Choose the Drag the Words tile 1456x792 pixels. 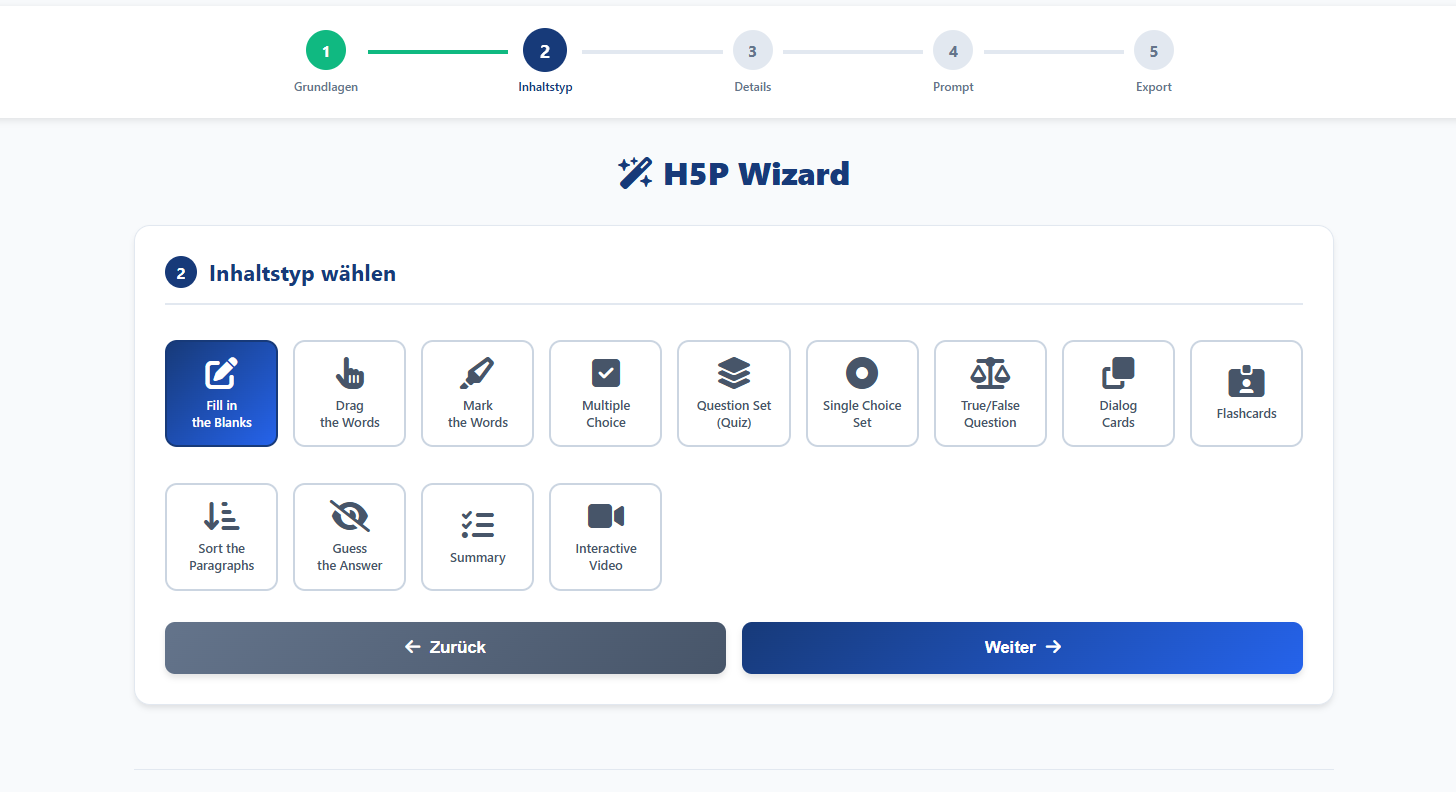pyautogui.click(x=349, y=393)
